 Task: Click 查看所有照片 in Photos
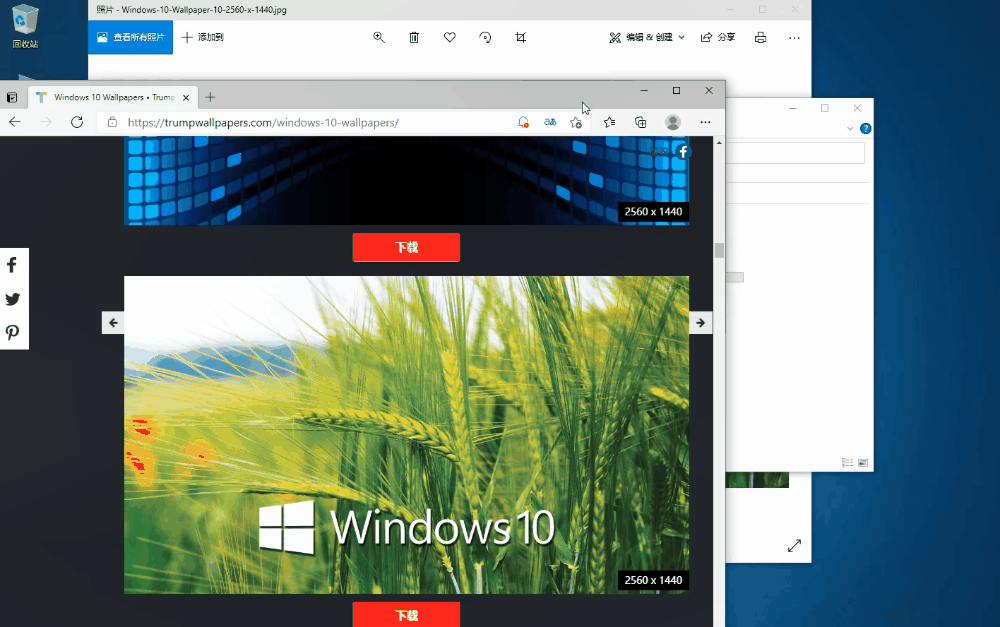[x=131, y=38]
